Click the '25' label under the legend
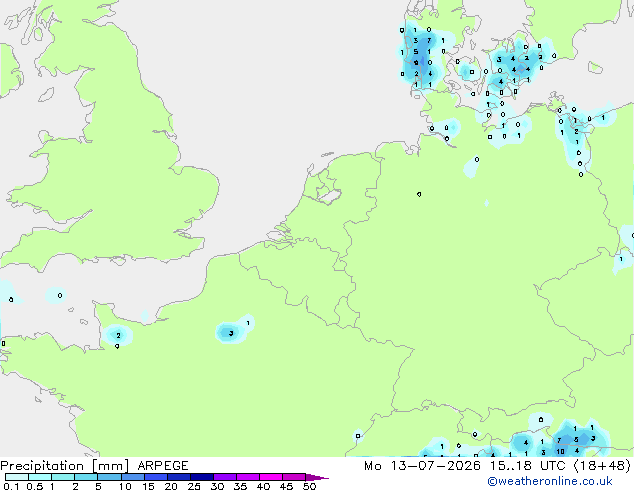 click(194, 486)
